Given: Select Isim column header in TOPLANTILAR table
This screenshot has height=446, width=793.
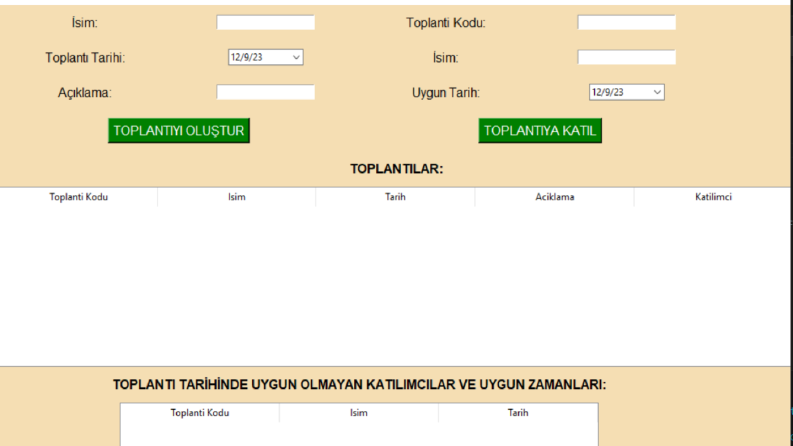Looking at the screenshot, I should pyautogui.click(x=237, y=197).
